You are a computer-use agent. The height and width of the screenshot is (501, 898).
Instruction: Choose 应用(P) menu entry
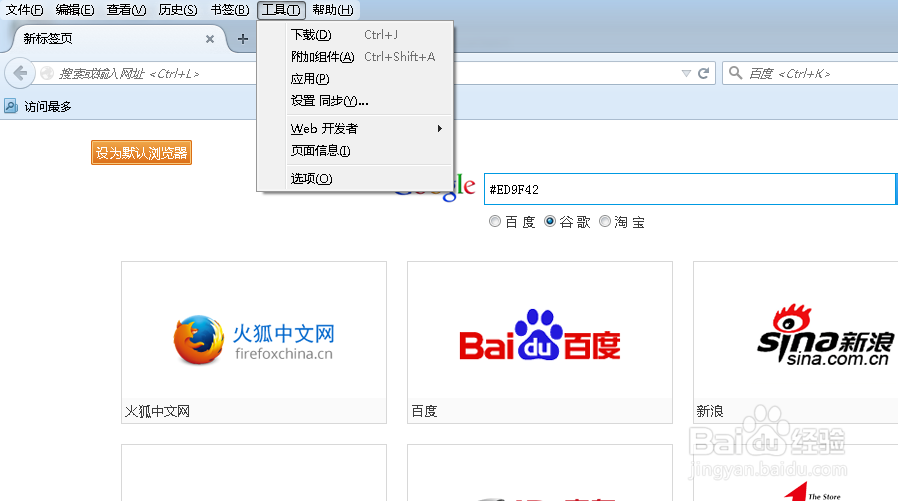(355, 79)
